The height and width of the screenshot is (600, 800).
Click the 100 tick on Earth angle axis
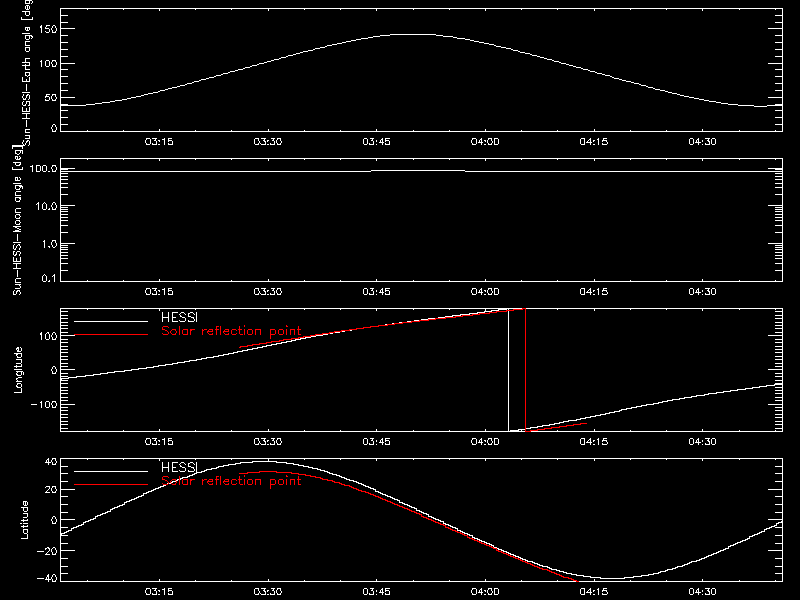(x=47, y=64)
